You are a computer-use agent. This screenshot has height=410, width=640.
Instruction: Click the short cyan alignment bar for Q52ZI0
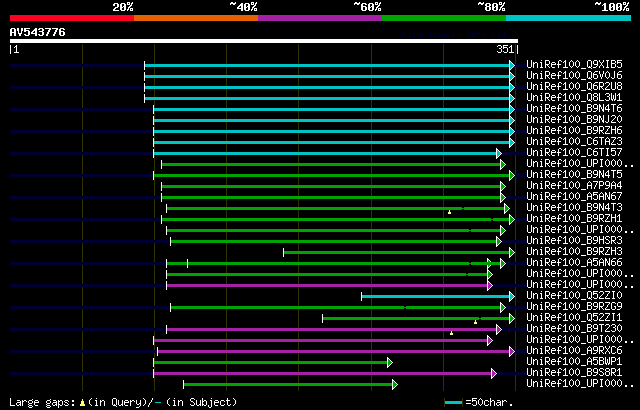[x=436, y=297]
